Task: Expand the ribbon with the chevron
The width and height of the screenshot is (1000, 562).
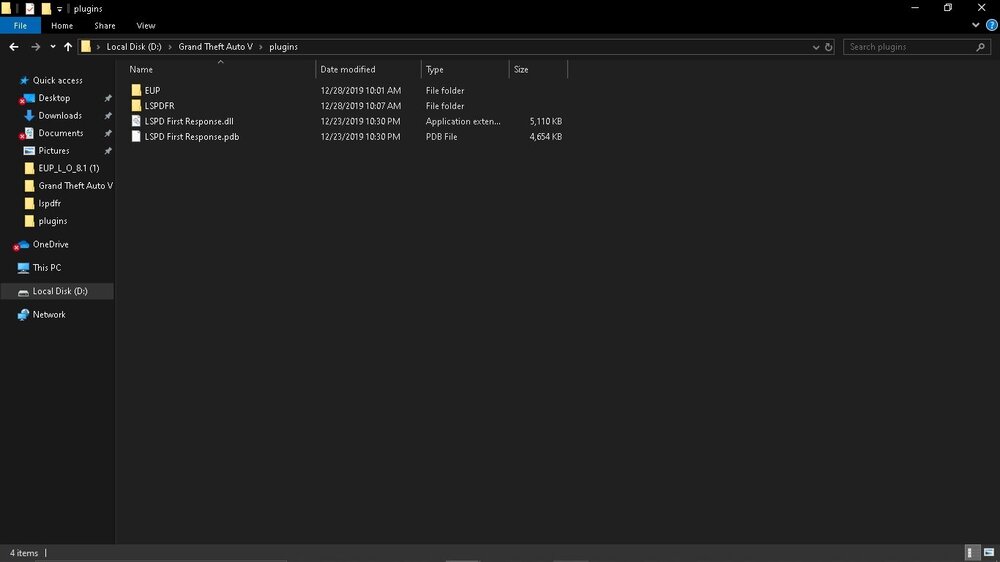Action: [975, 26]
